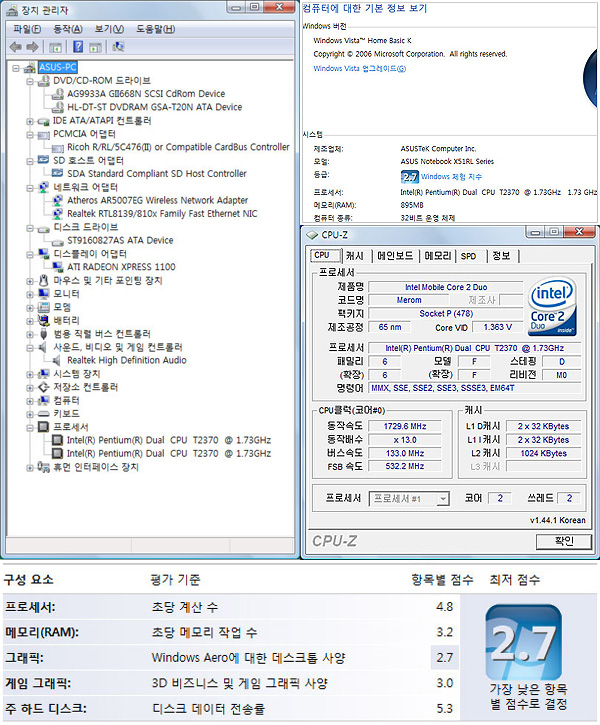Select the 1024 KBytes L2 cache value
The width and height of the screenshot is (600, 725).
tap(544, 454)
